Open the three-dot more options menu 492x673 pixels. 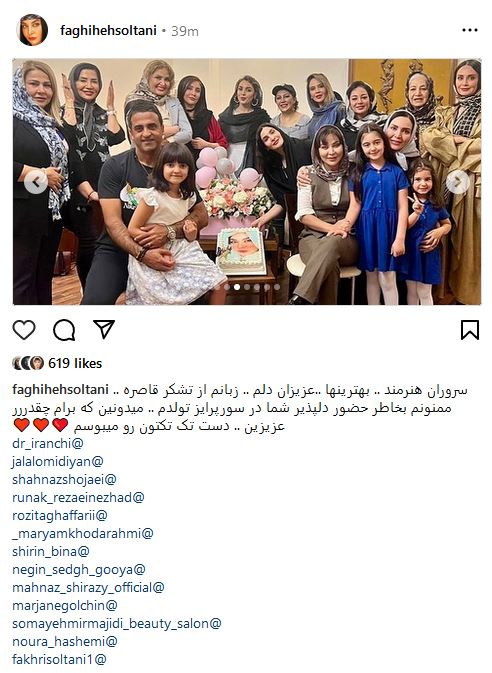pyautogui.click(x=470, y=30)
